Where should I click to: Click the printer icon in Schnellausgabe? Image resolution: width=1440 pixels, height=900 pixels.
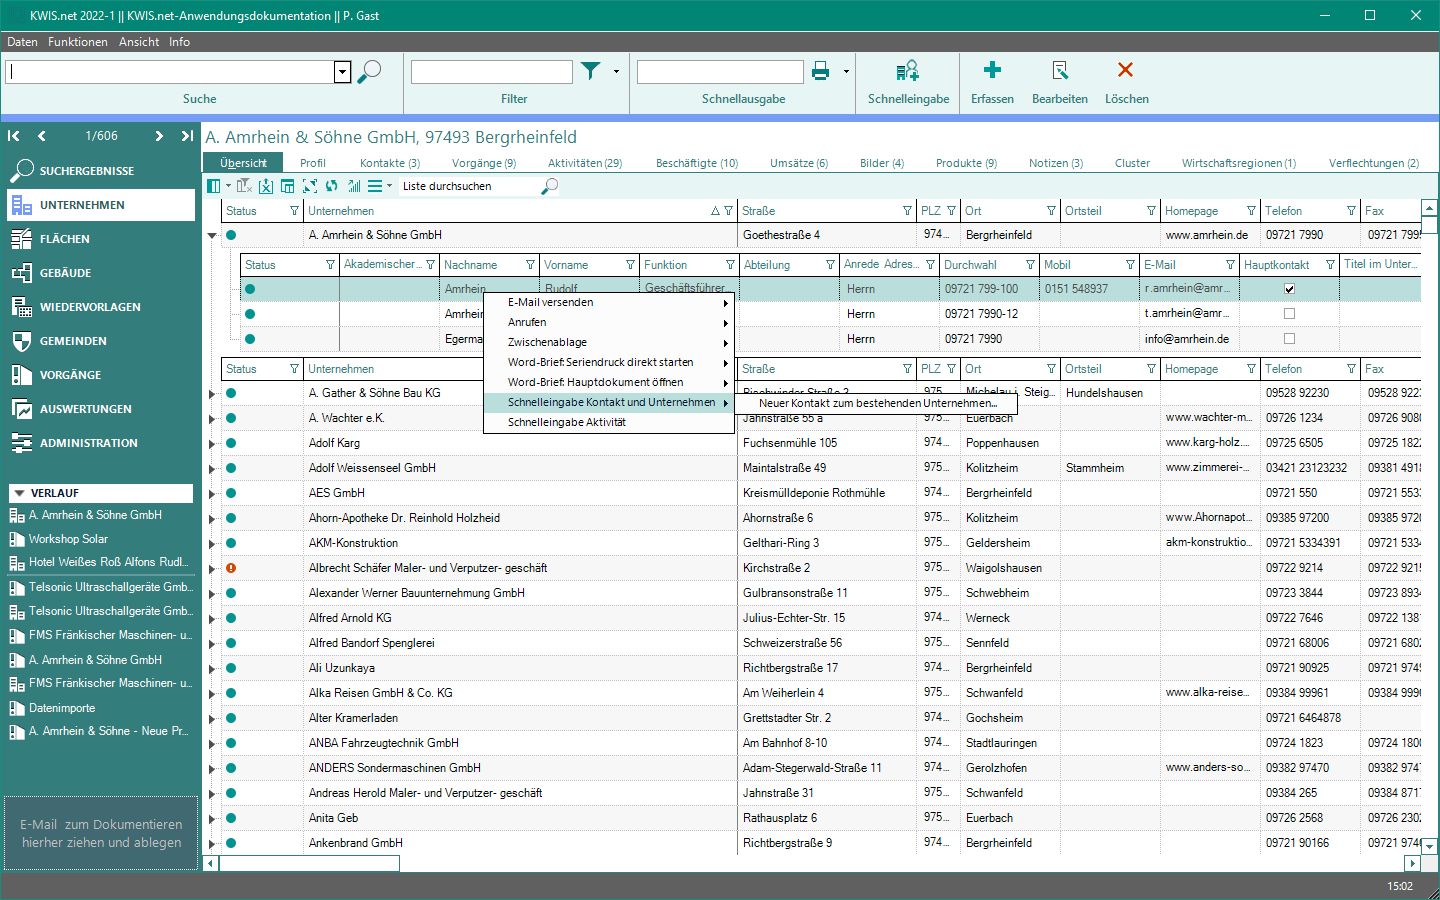click(820, 71)
